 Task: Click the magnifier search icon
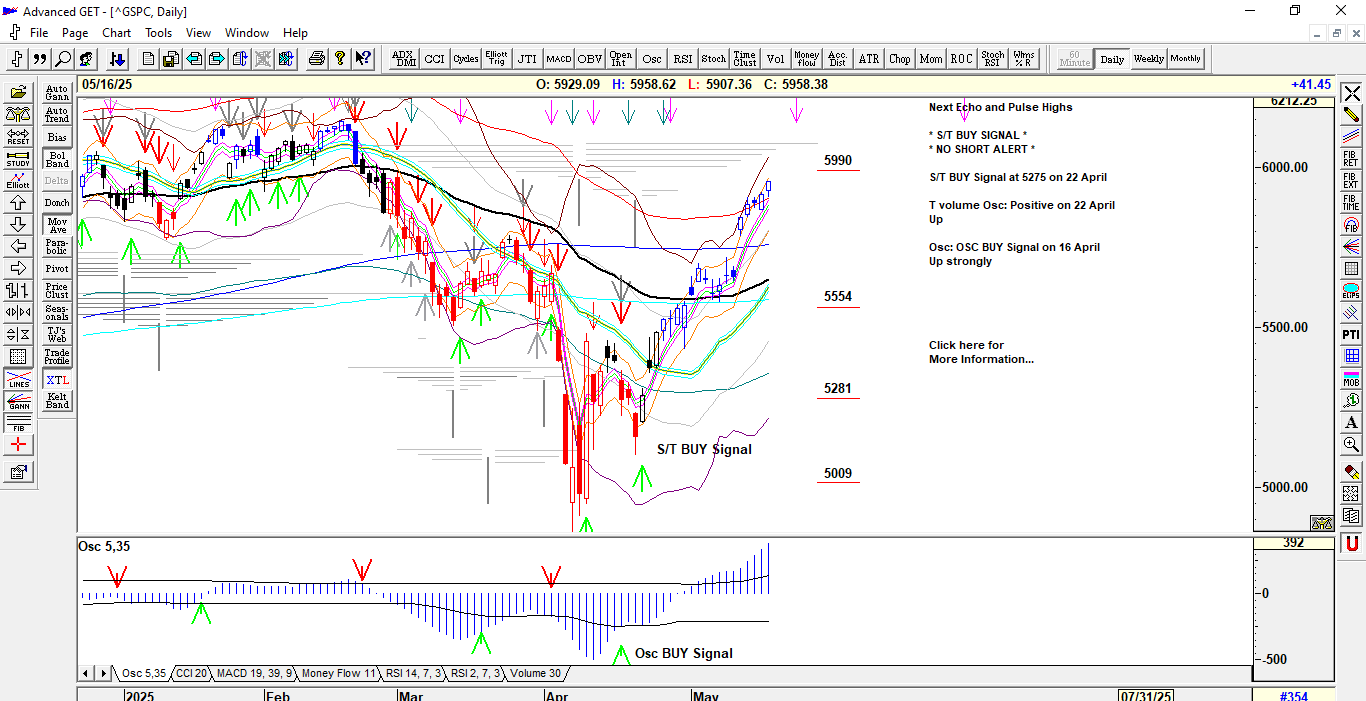63,59
